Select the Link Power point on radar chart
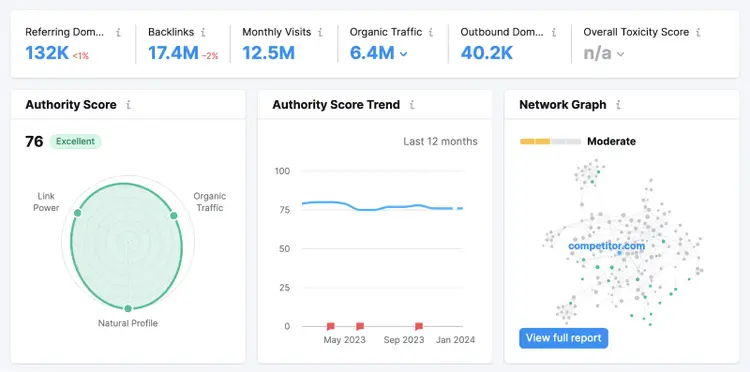750x372 pixels. click(x=77, y=213)
